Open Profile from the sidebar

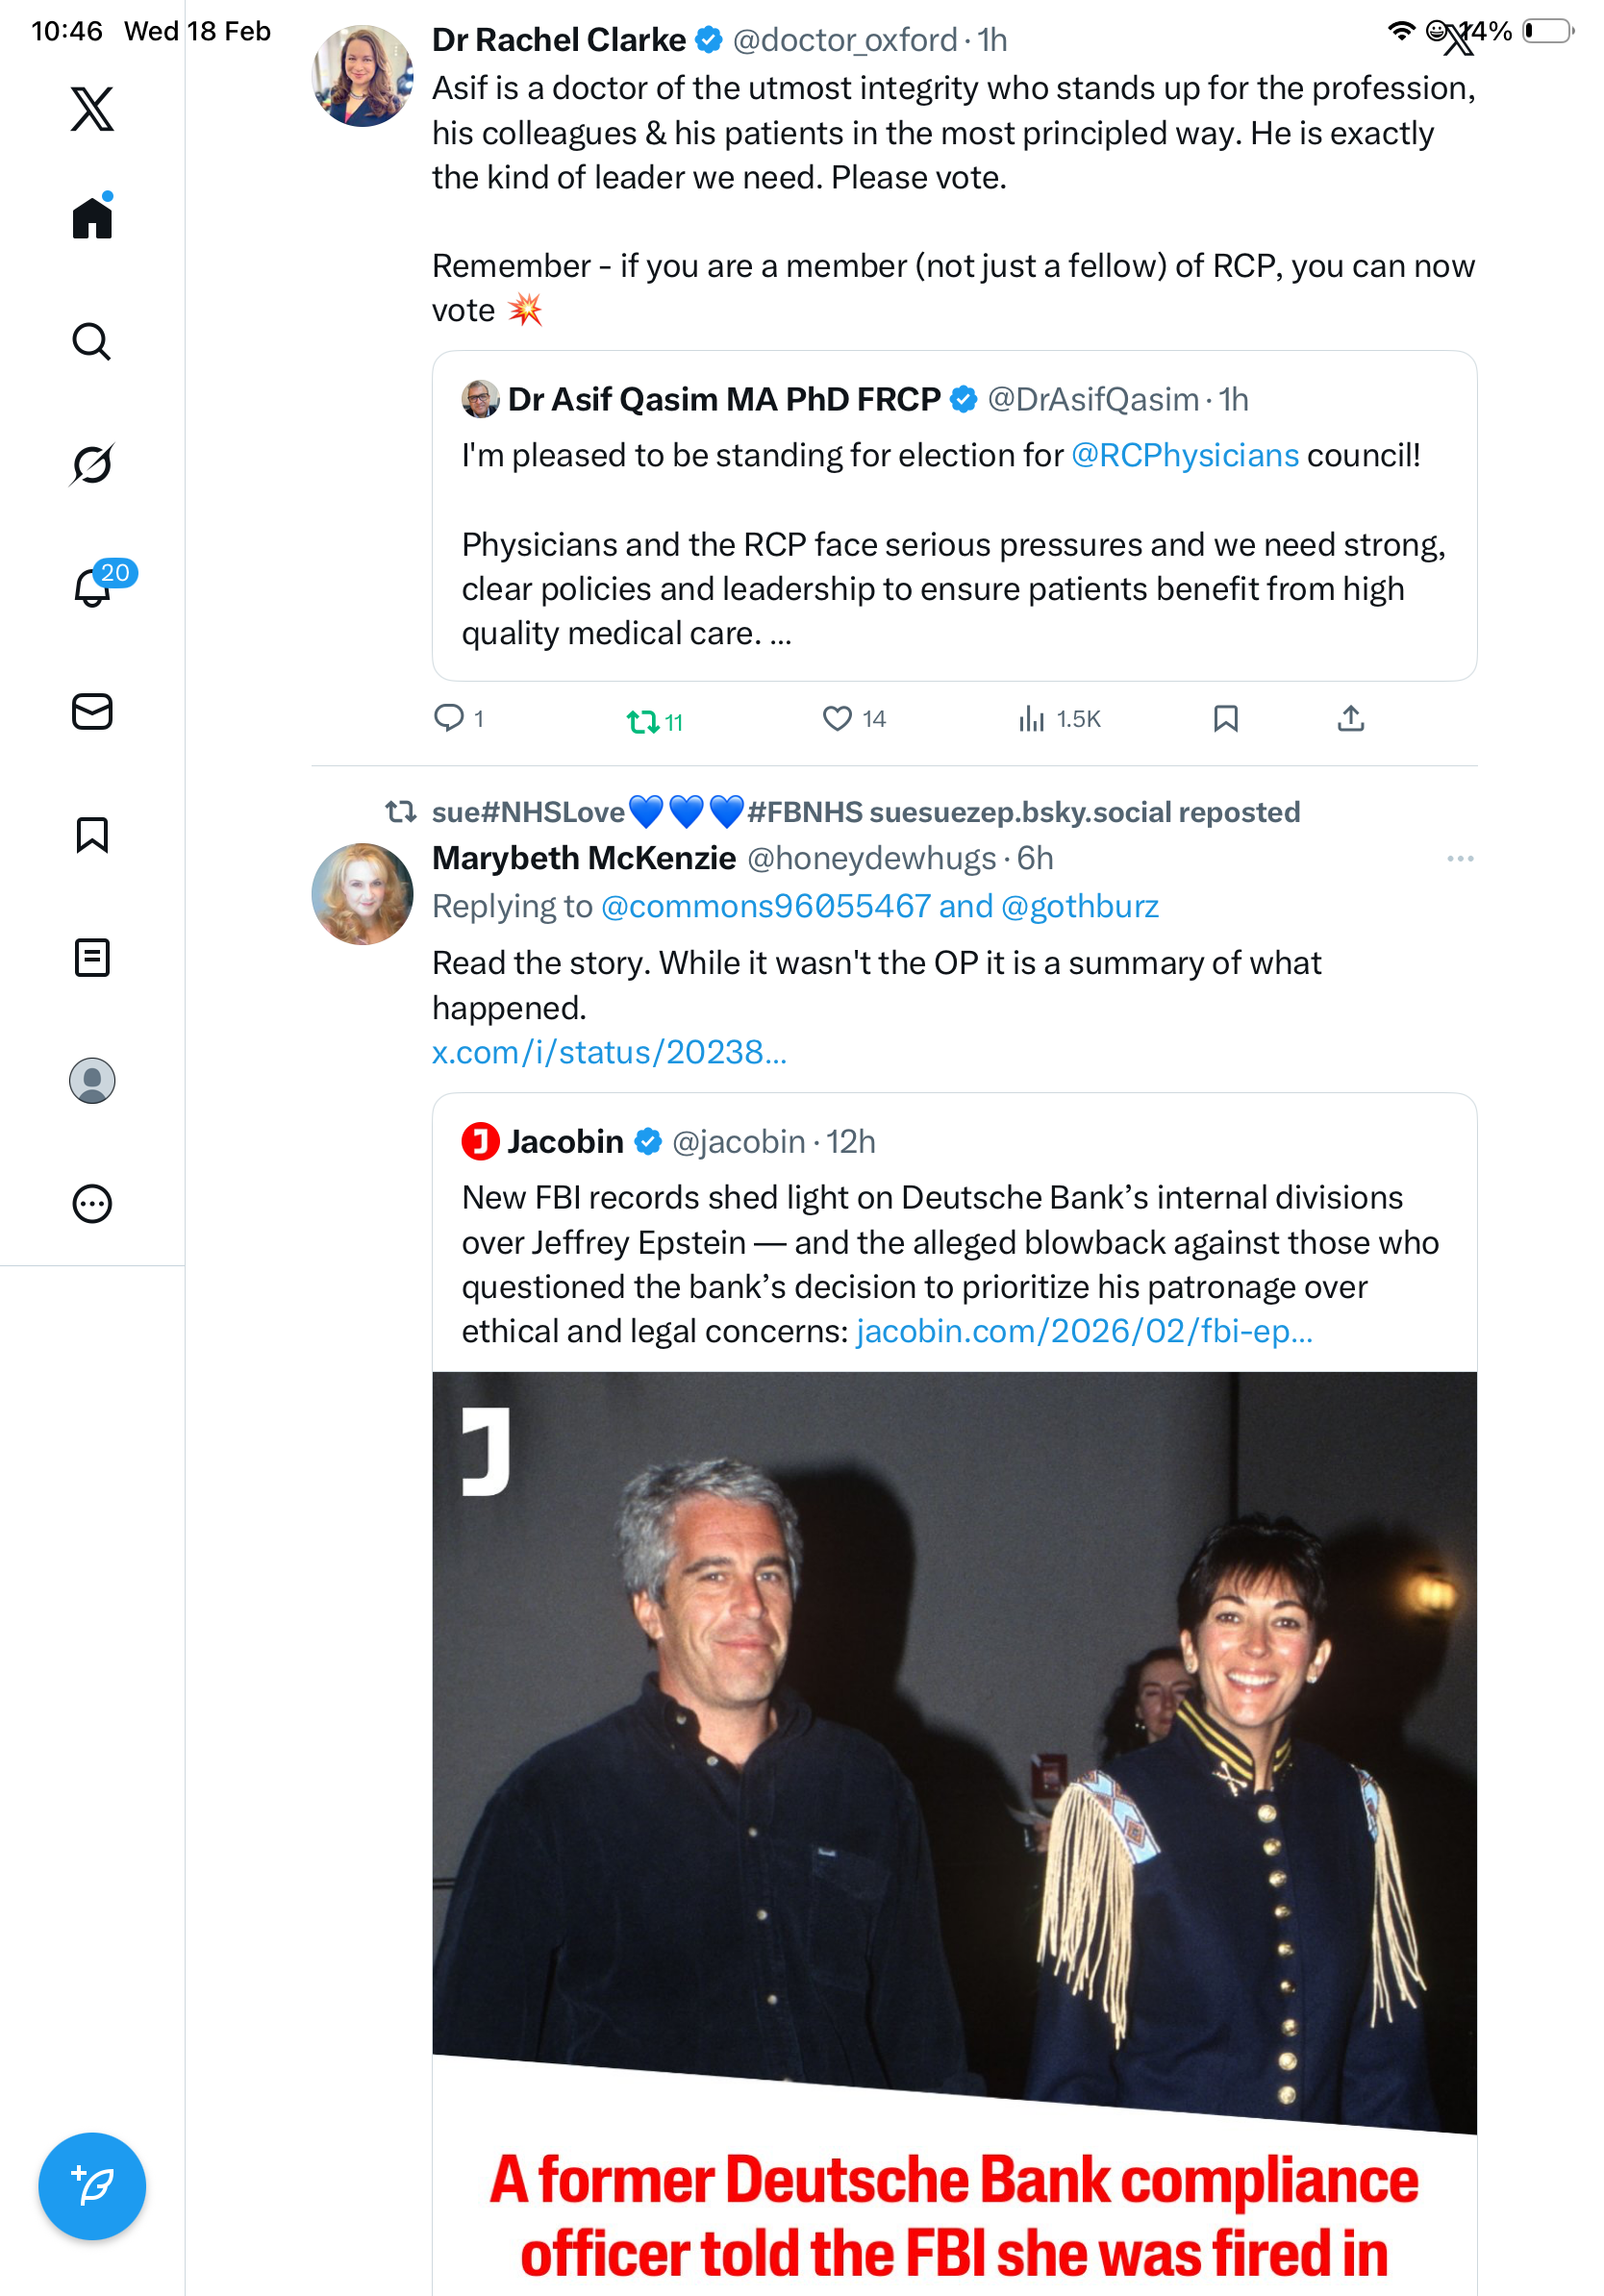point(92,1081)
